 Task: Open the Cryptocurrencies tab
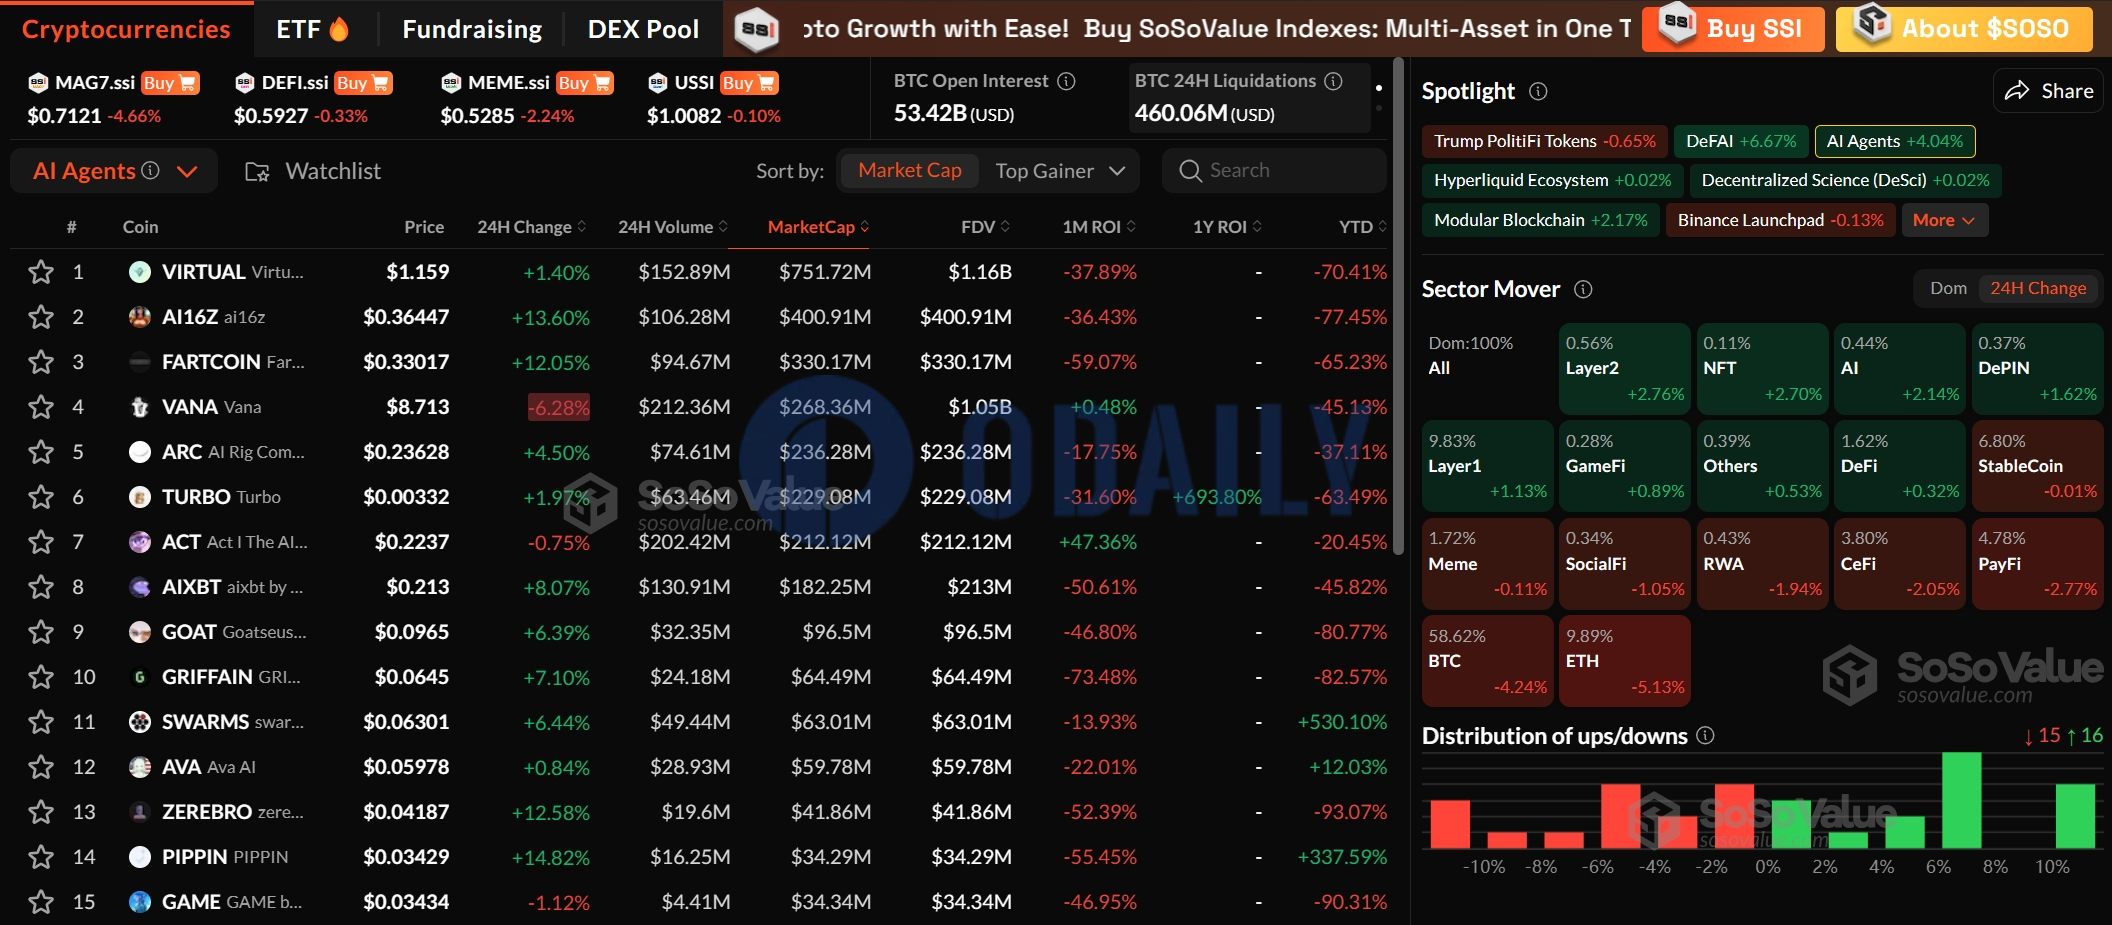click(x=126, y=29)
